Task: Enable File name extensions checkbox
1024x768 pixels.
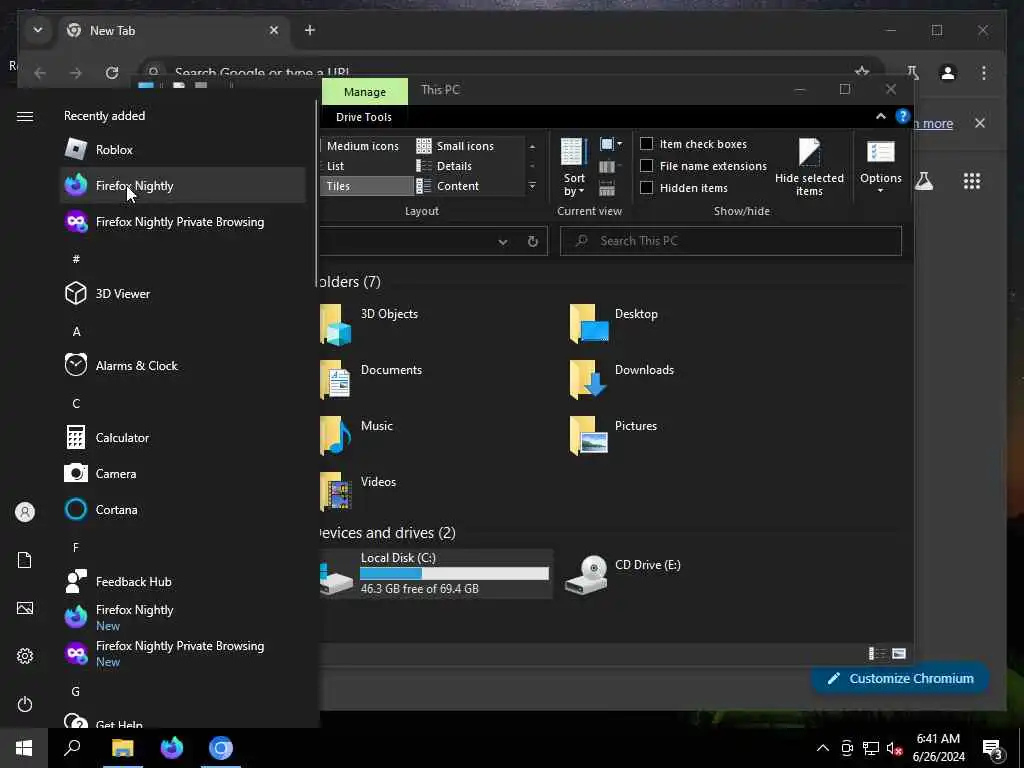Action: [647, 166]
